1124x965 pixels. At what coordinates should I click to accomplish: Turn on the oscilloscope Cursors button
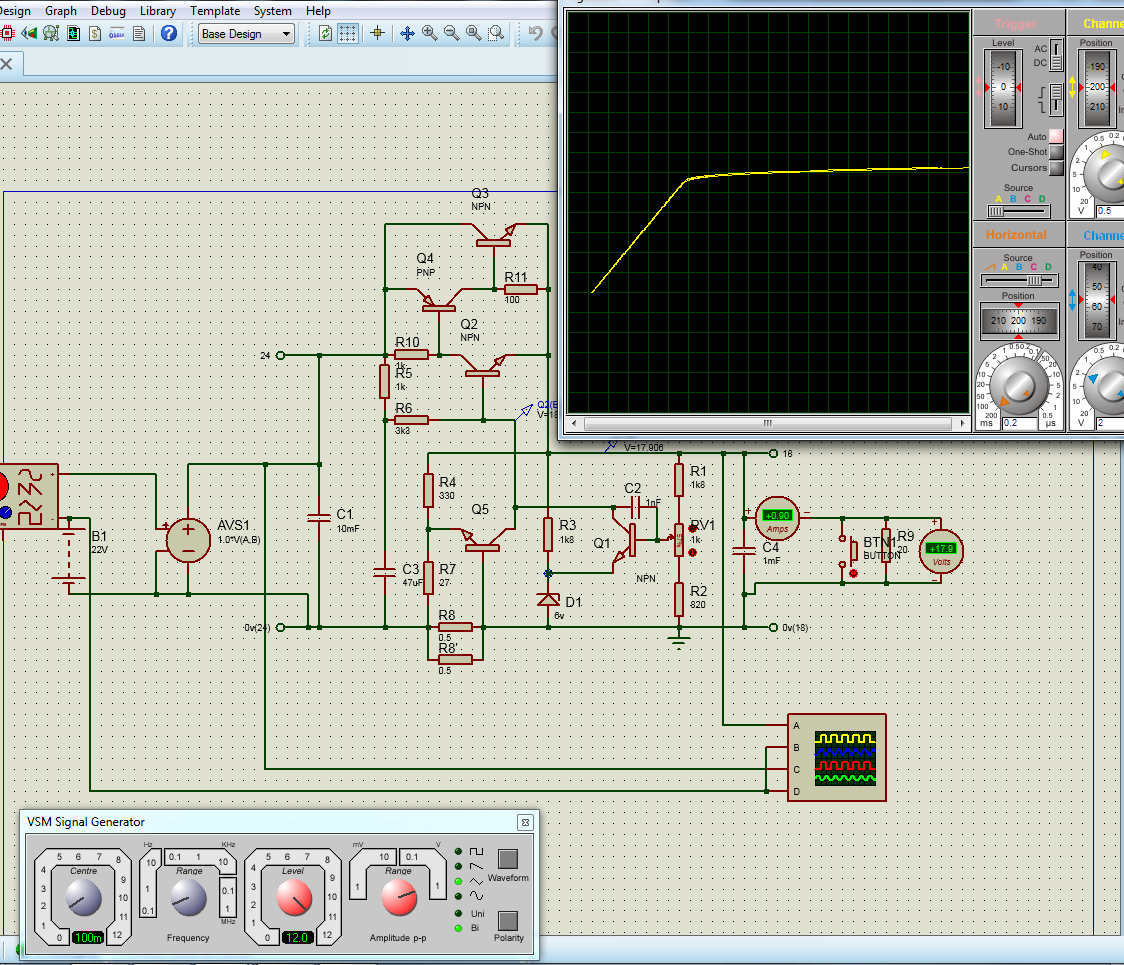1055,168
